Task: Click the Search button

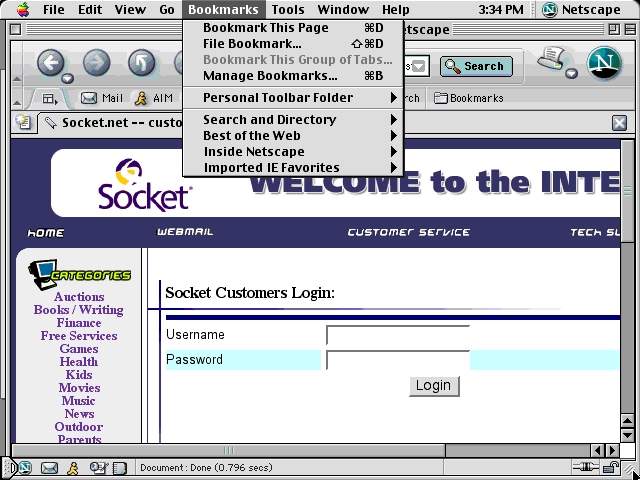Action: tap(476, 67)
